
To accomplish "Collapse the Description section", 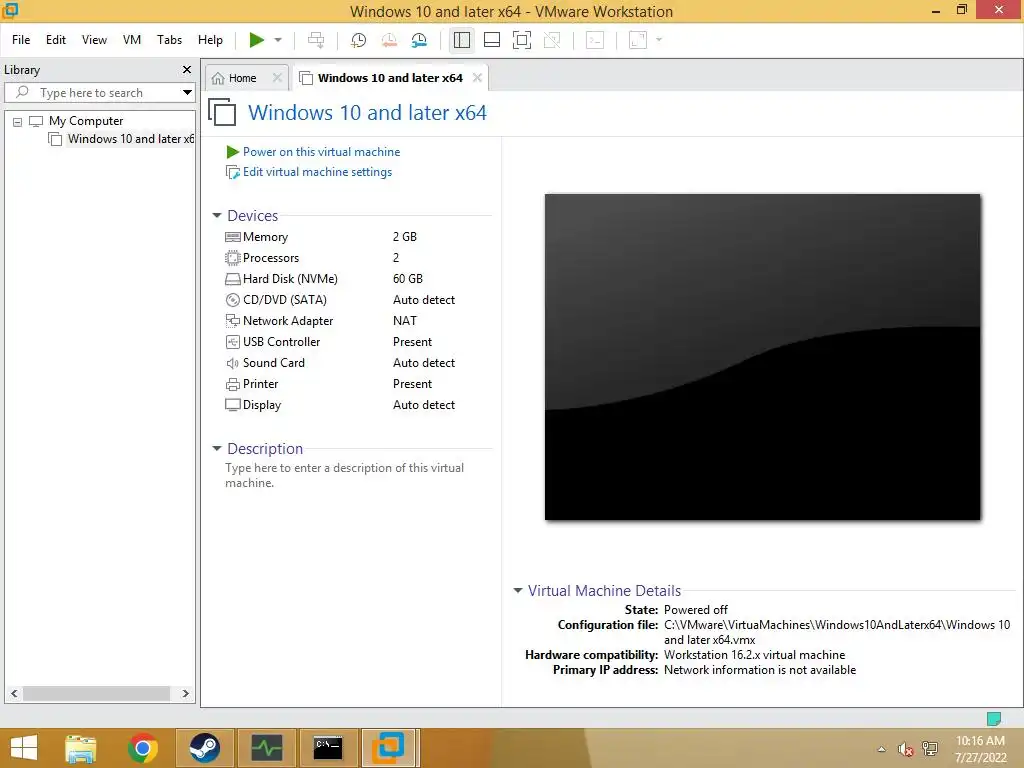I will (217, 449).
